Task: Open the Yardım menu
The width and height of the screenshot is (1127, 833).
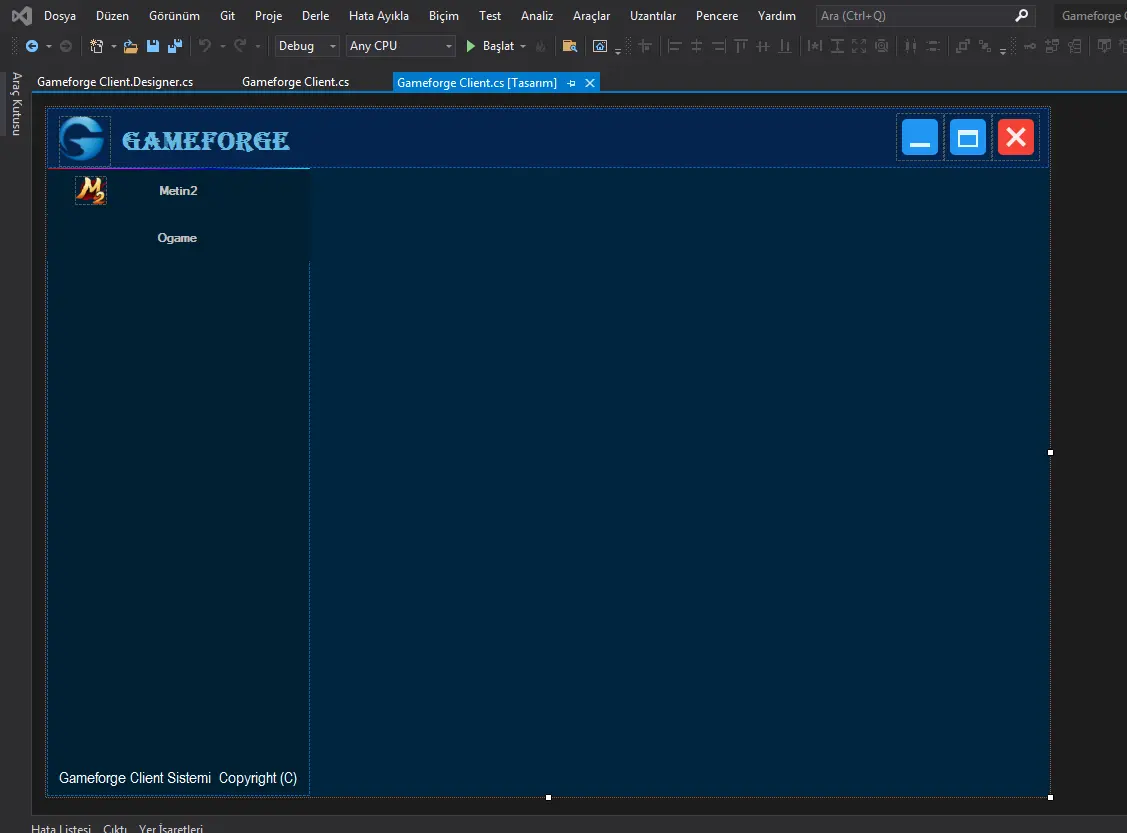Action: coord(776,16)
